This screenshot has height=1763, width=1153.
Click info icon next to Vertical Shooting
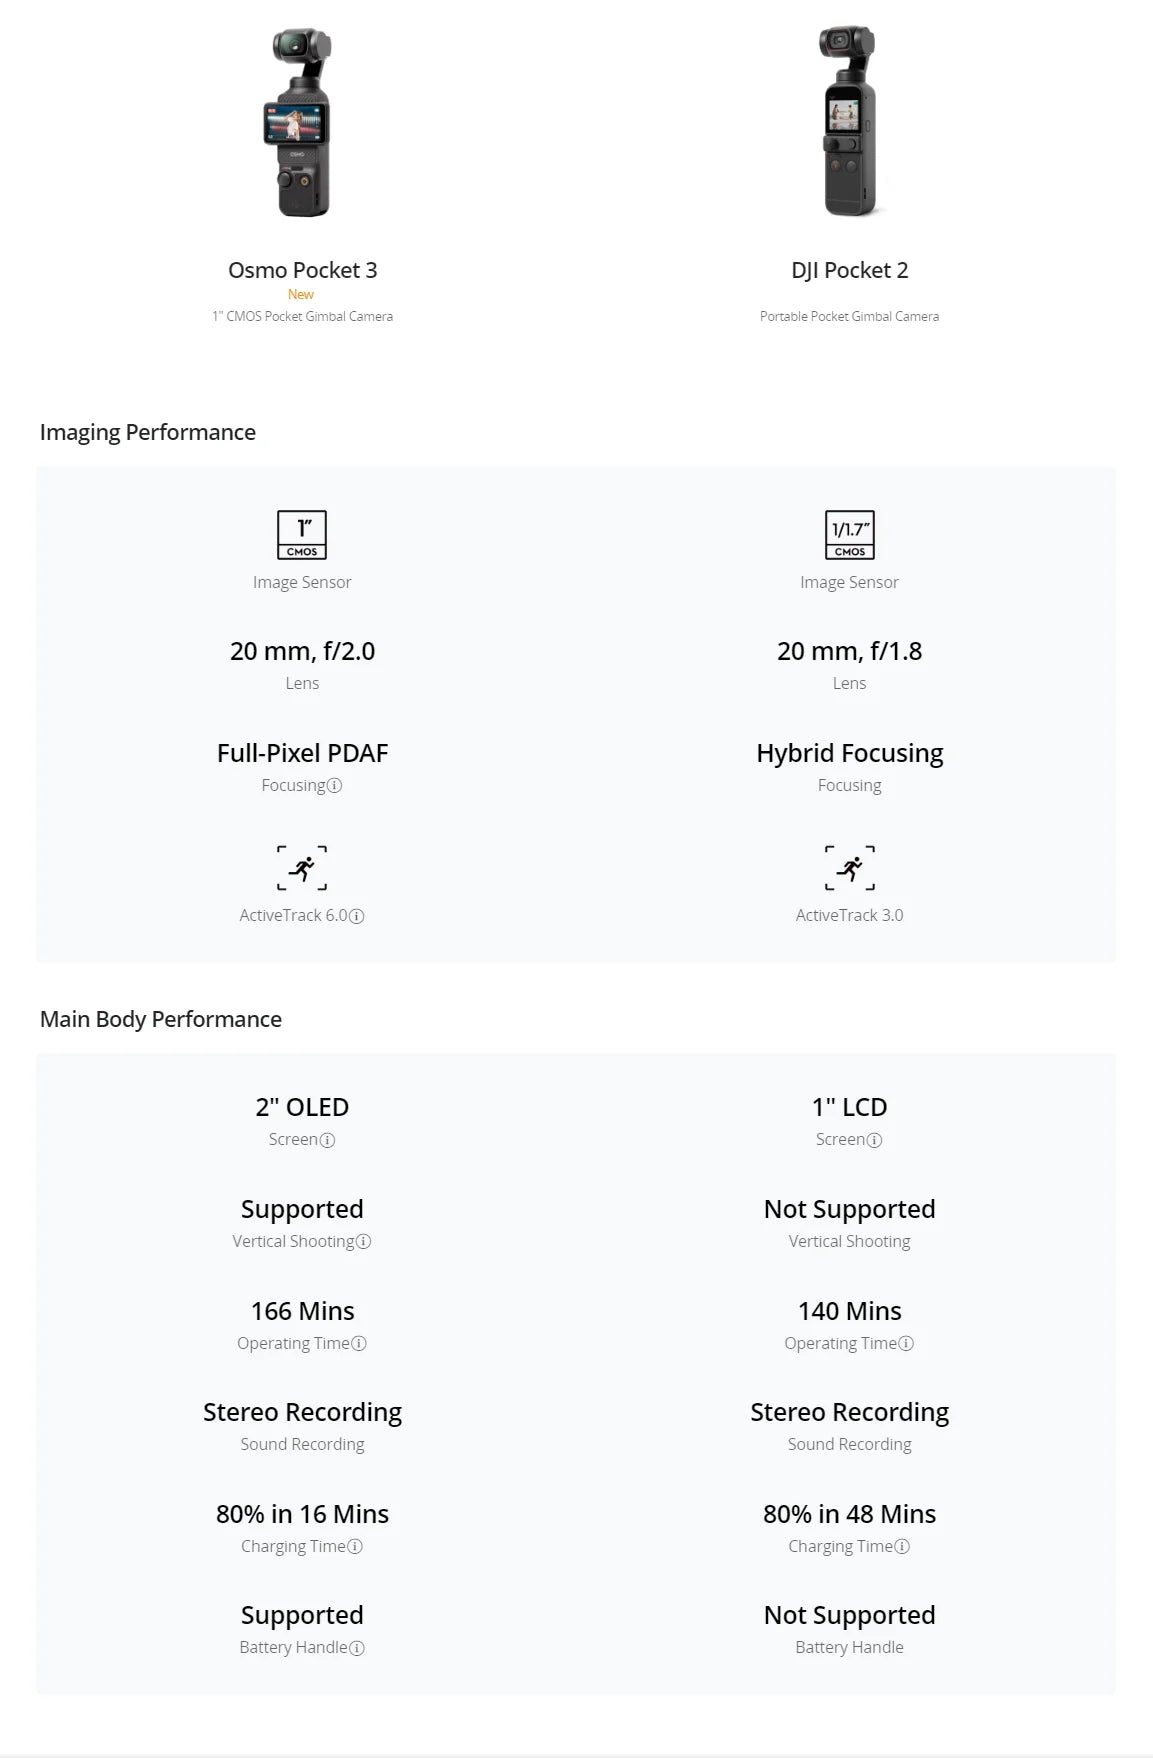(x=364, y=1242)
